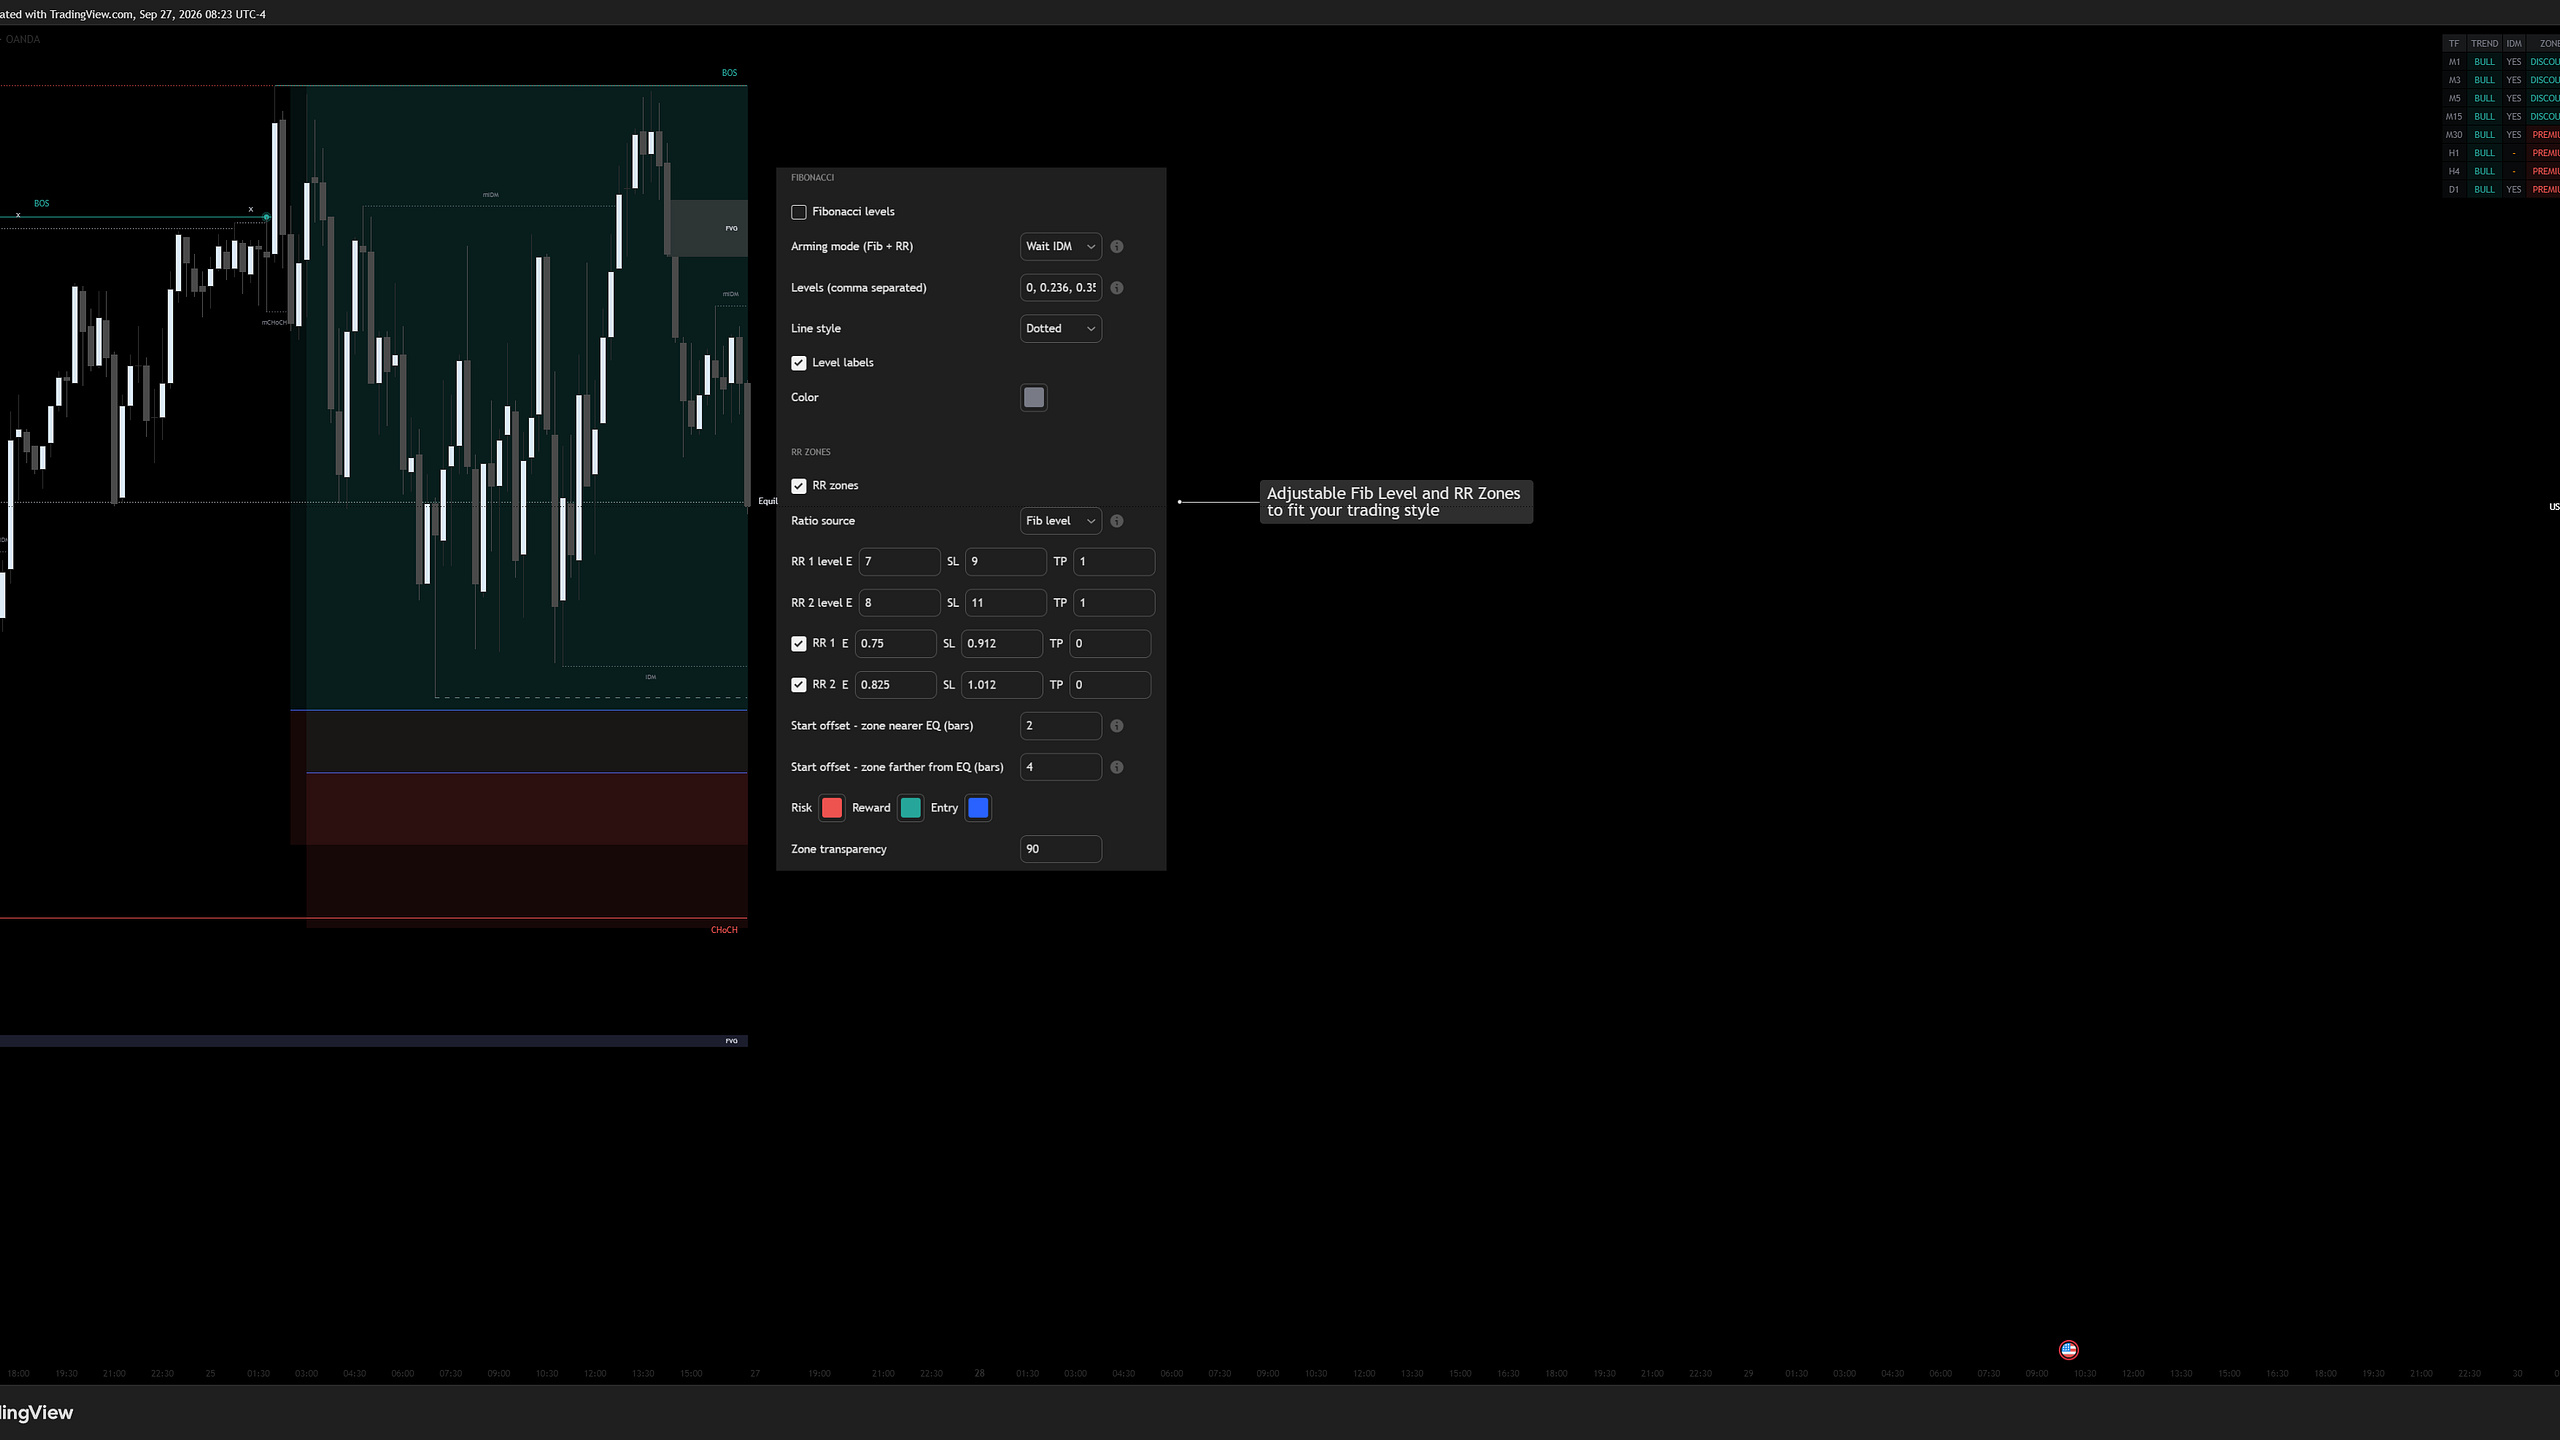Viewport: 2560px width, 1440px height.
Task: Click the red CHoCH label on chart
Action: [724, 930]
